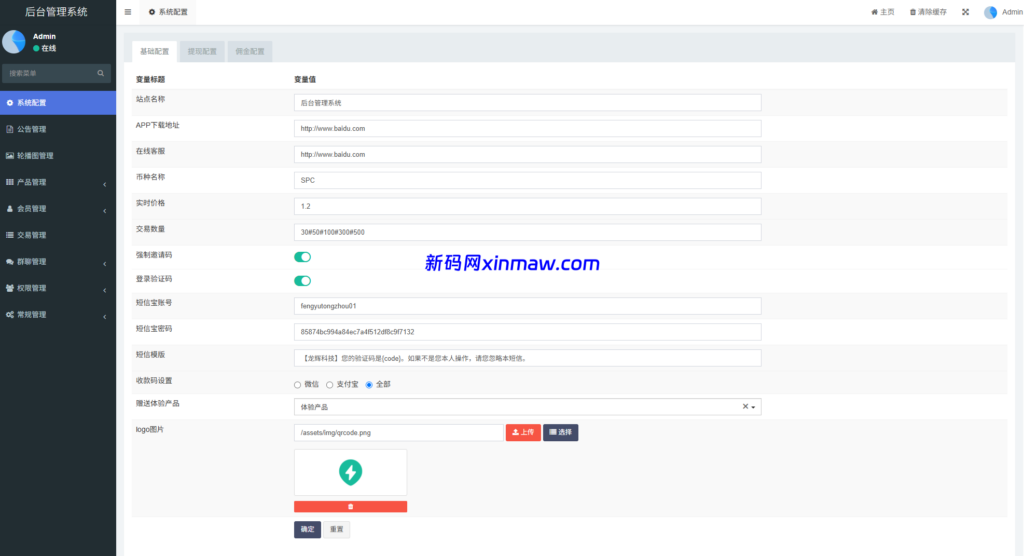
Task: Select the 全部 radio option
Action: [x=369, y=385]
